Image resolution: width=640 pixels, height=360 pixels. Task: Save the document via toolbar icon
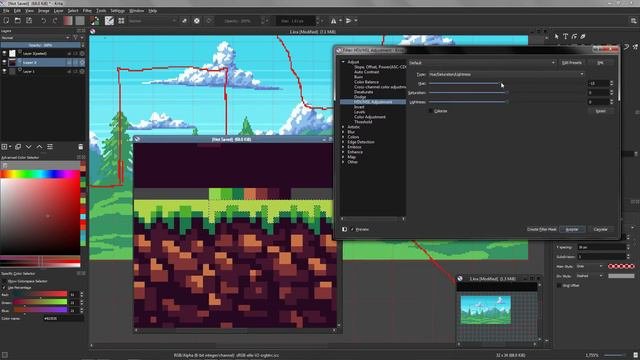29,20
